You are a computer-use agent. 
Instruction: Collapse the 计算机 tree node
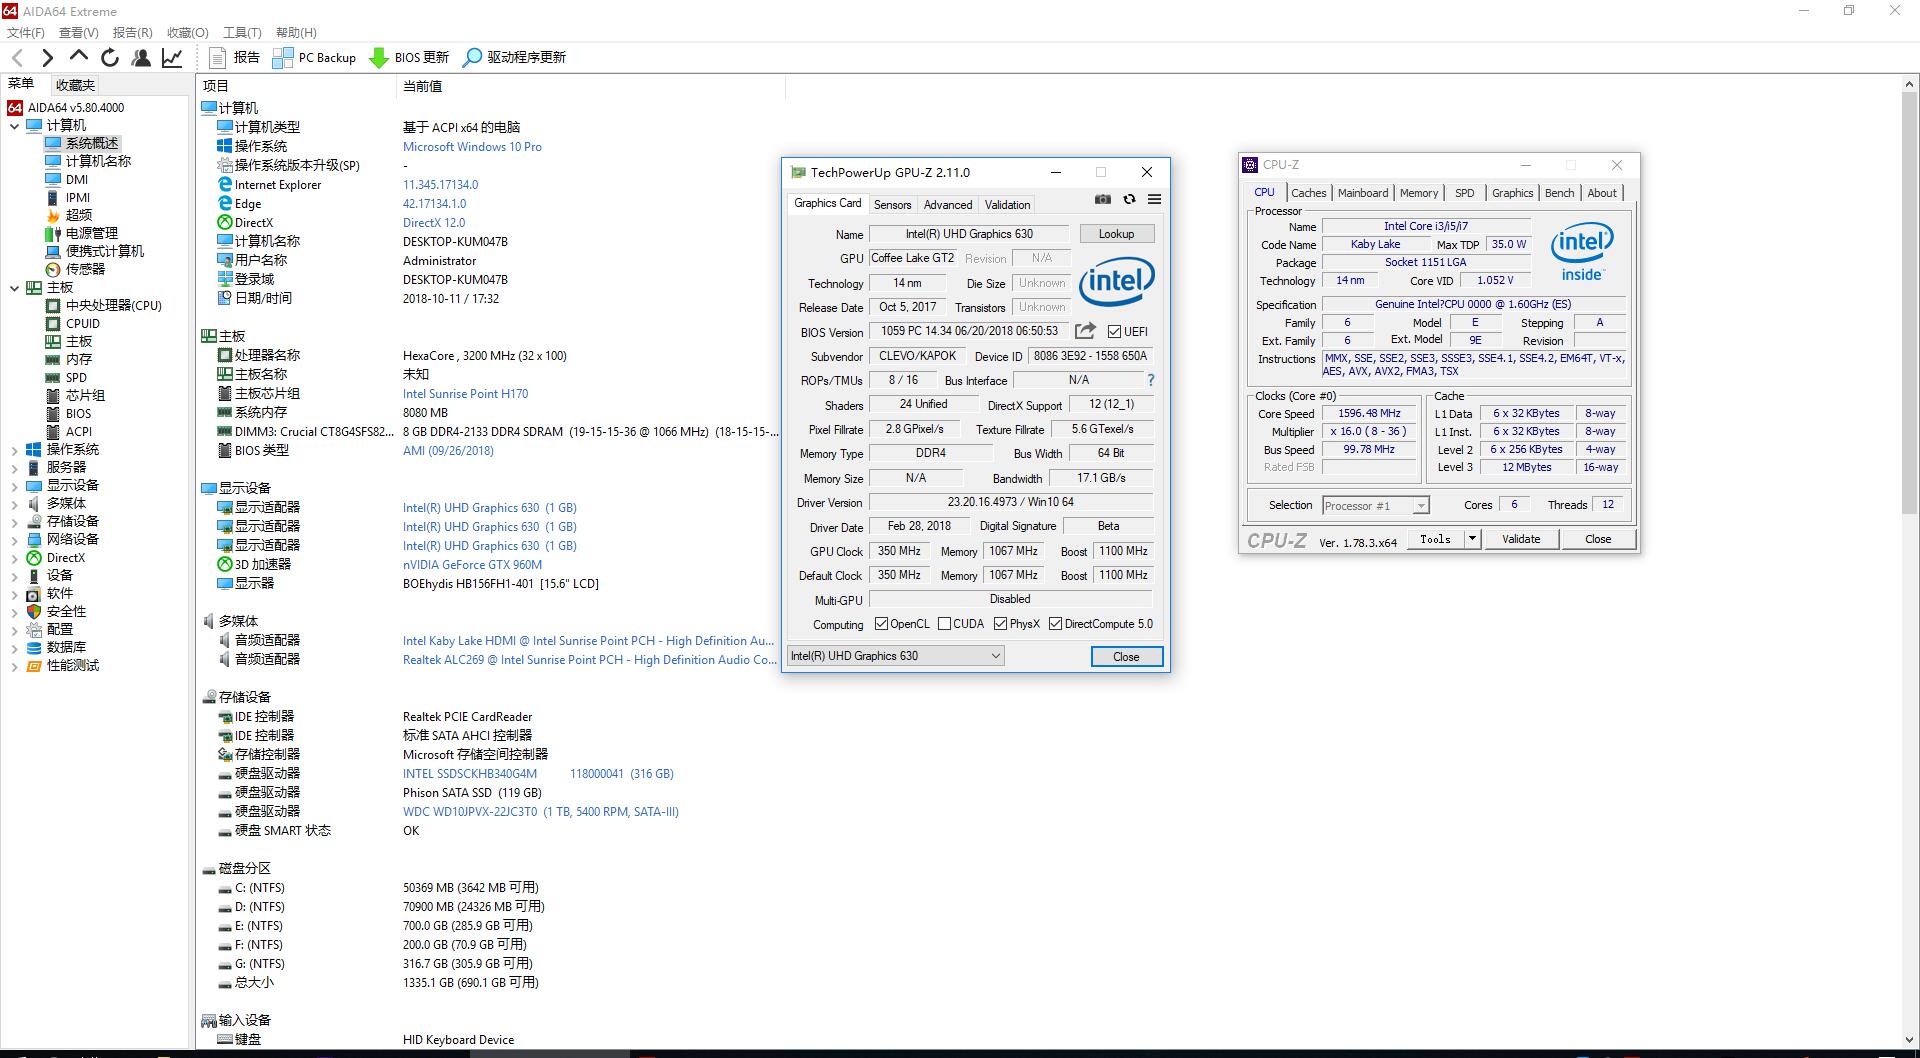pos(14,126)
